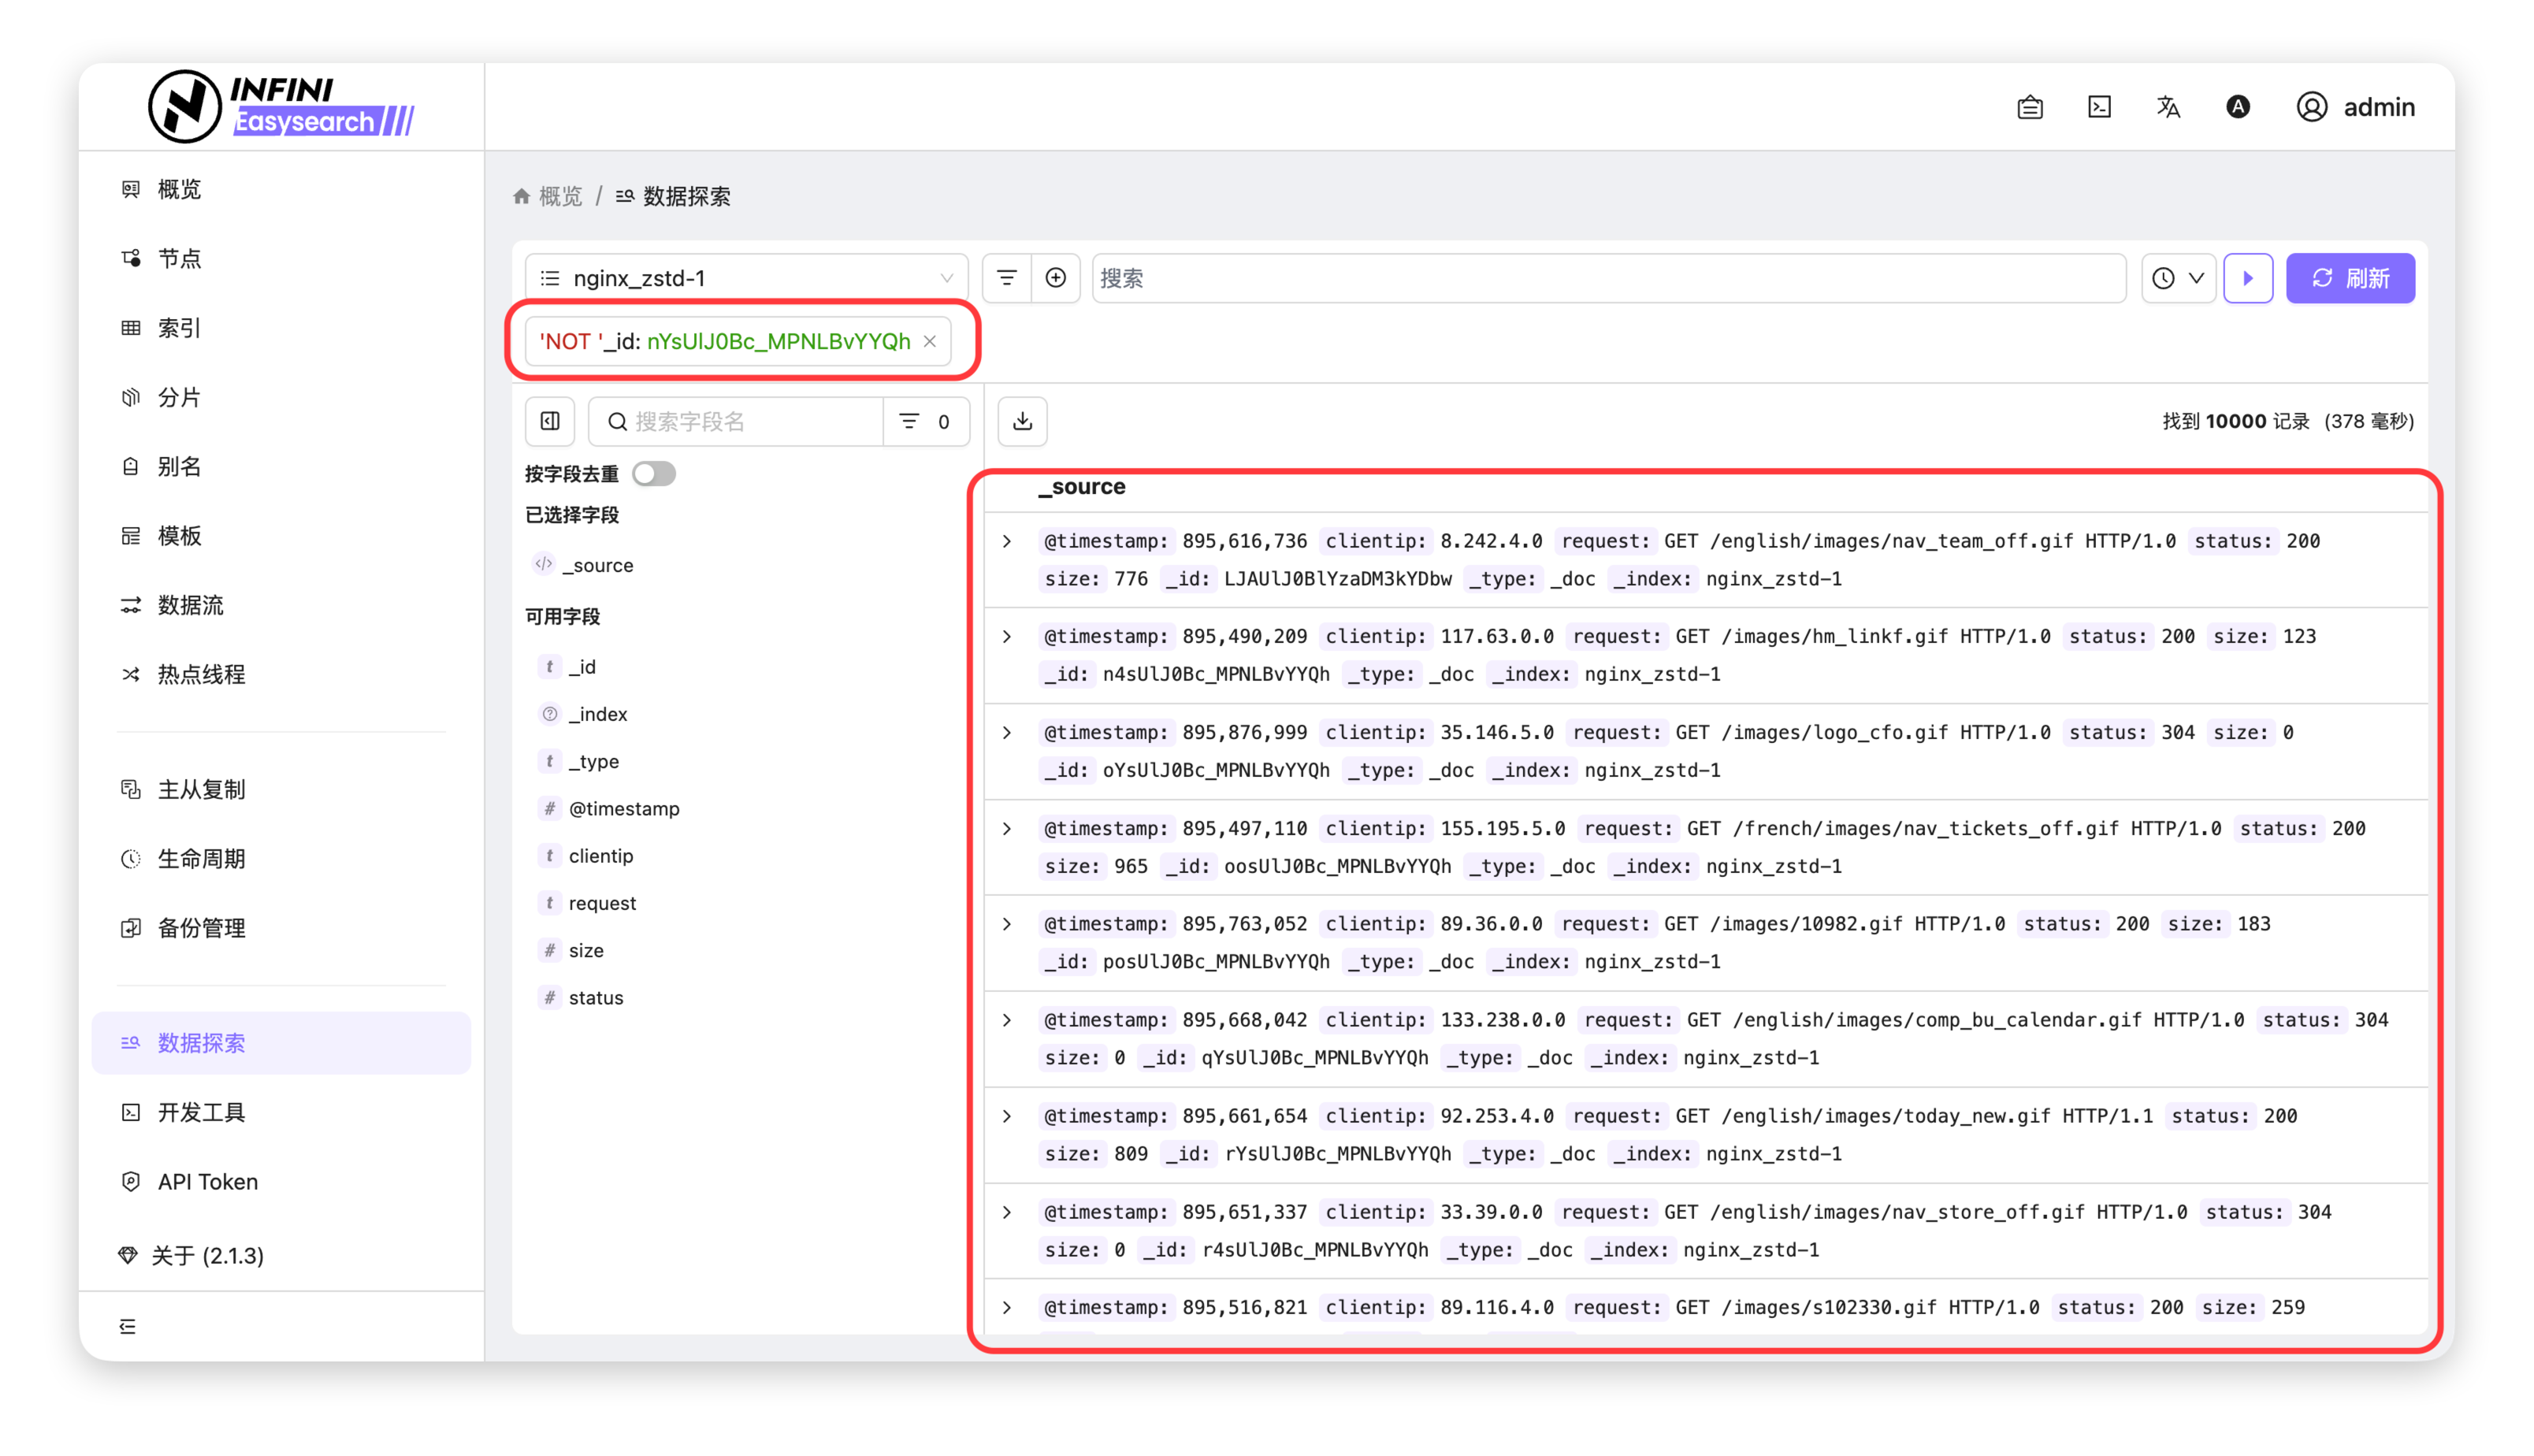Click the 刷新 refresh button
Viewport: 2534px width, 1456px height.
point(2350,278)
